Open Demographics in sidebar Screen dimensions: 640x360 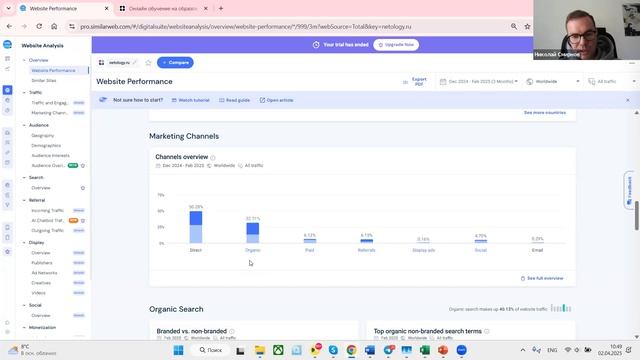[x=46, y=146]
